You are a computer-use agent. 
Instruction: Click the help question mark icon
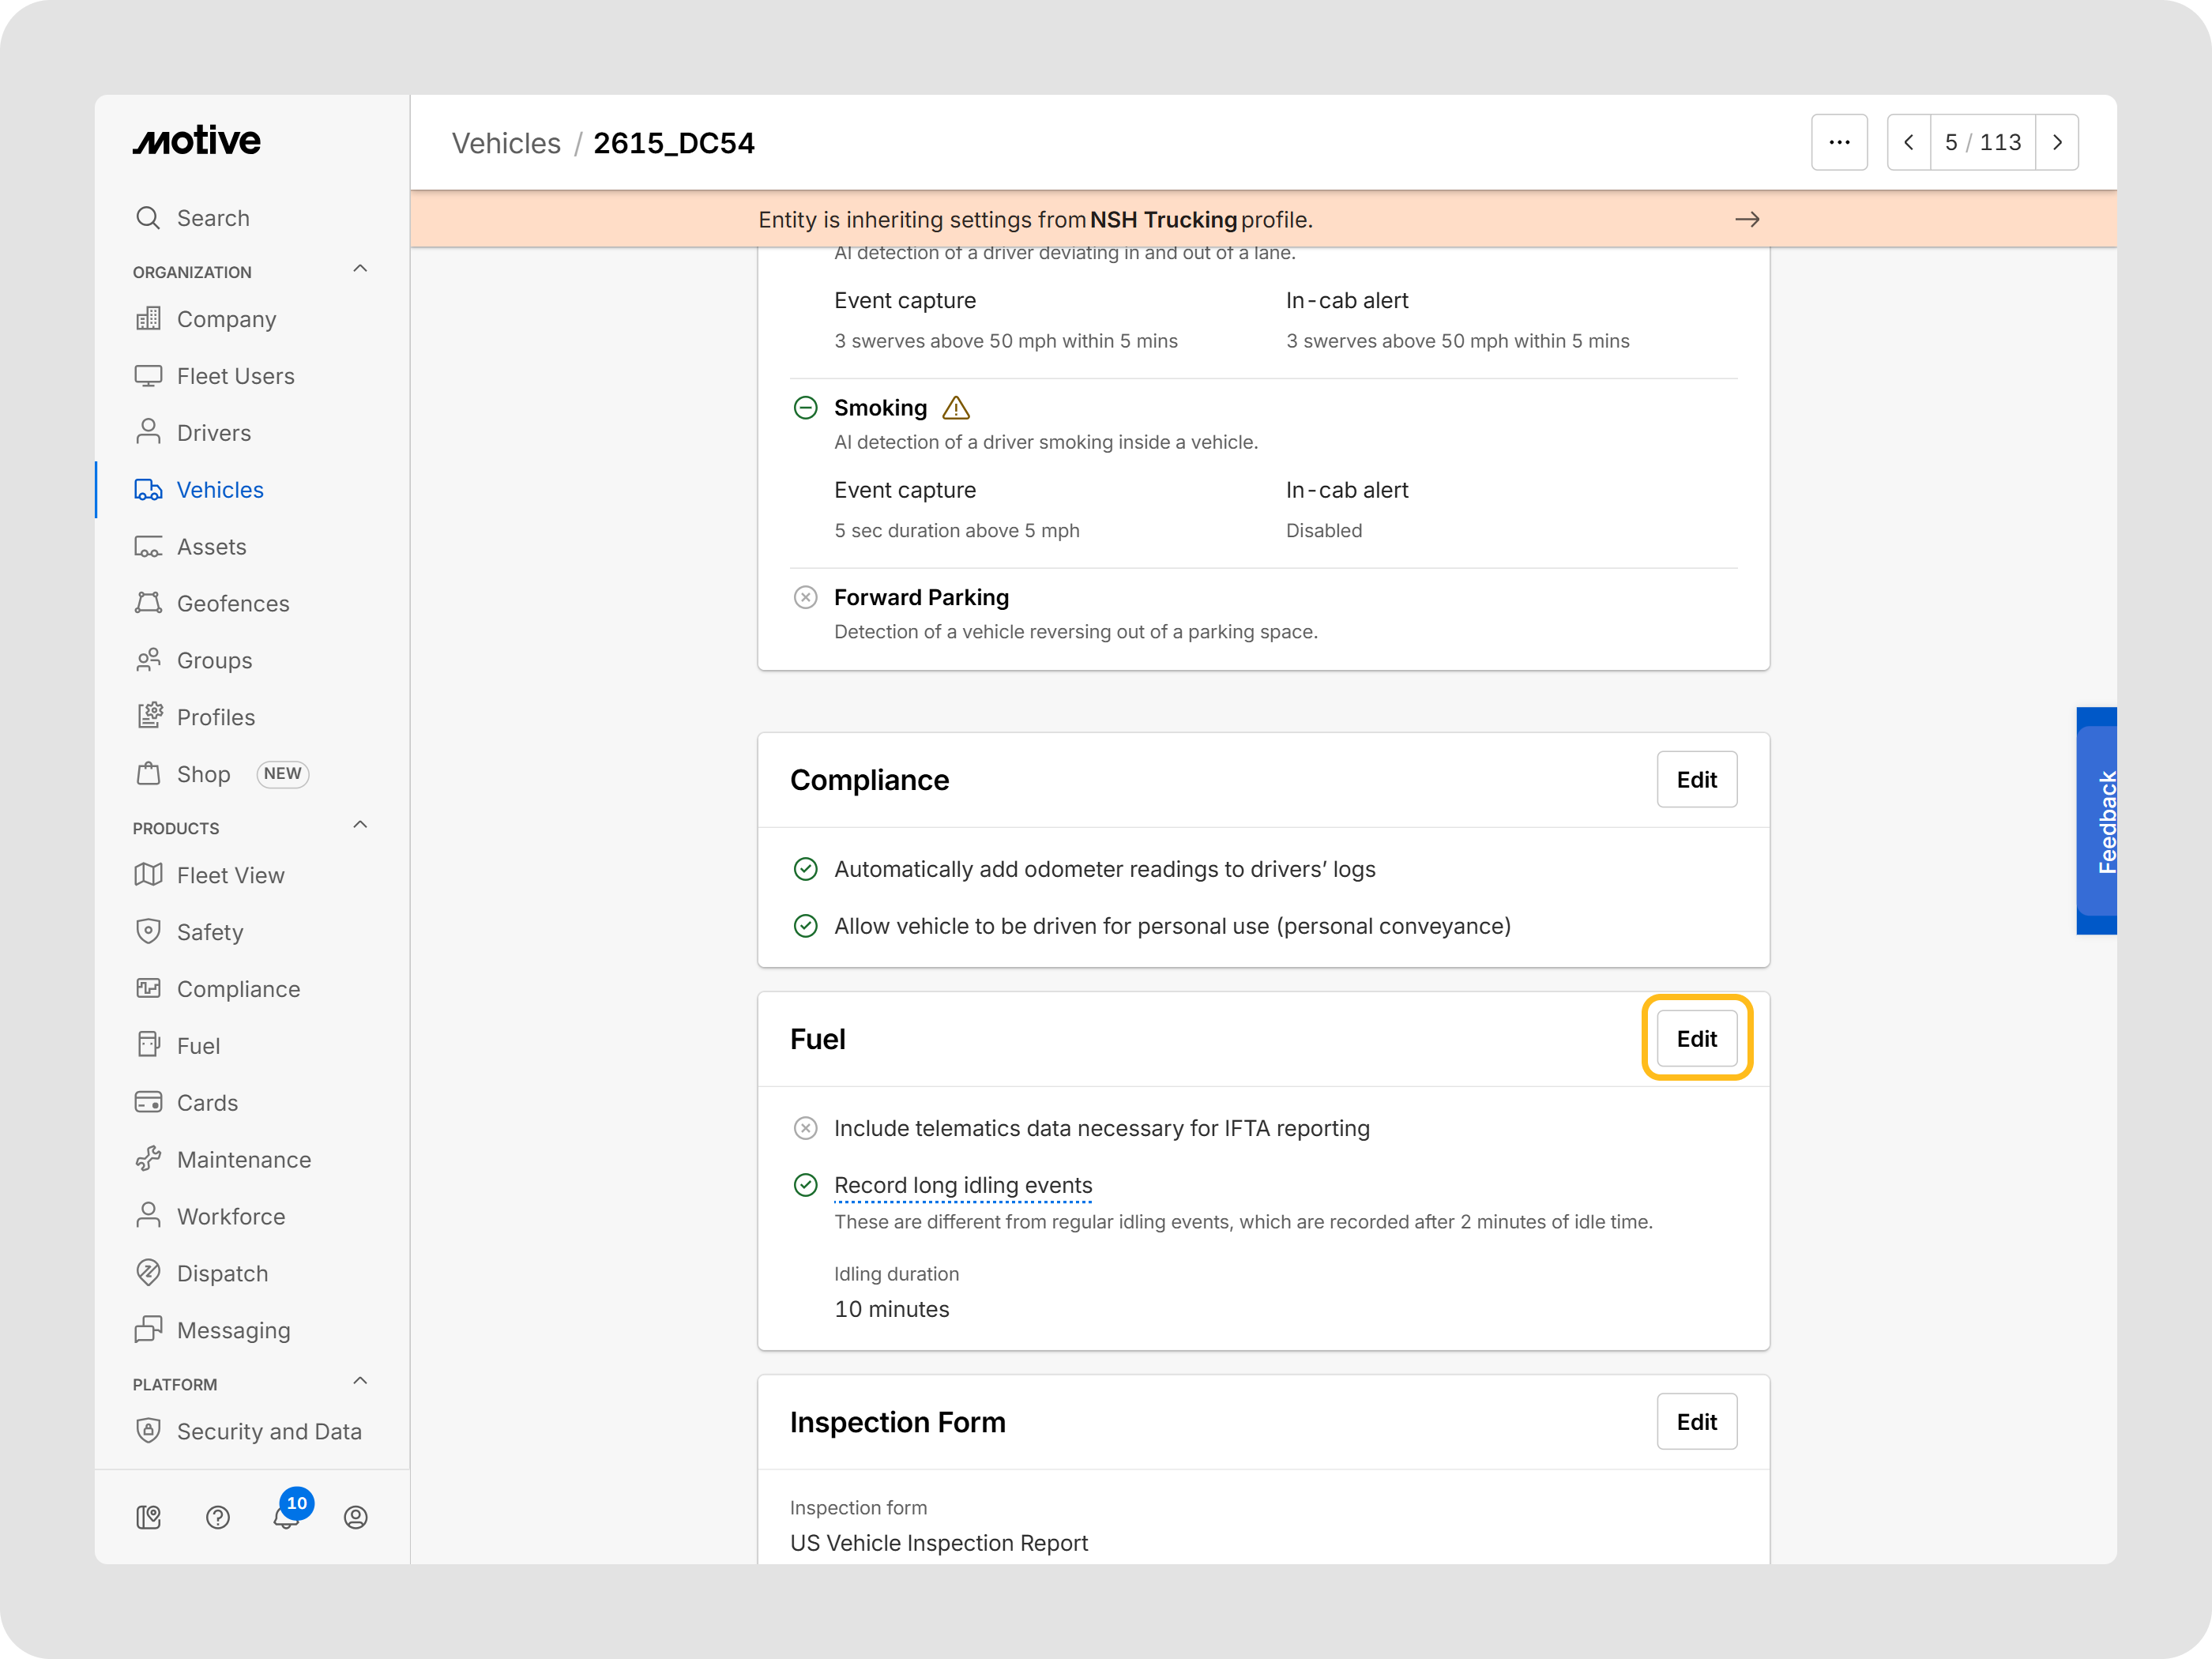(x=217, y=1517)
